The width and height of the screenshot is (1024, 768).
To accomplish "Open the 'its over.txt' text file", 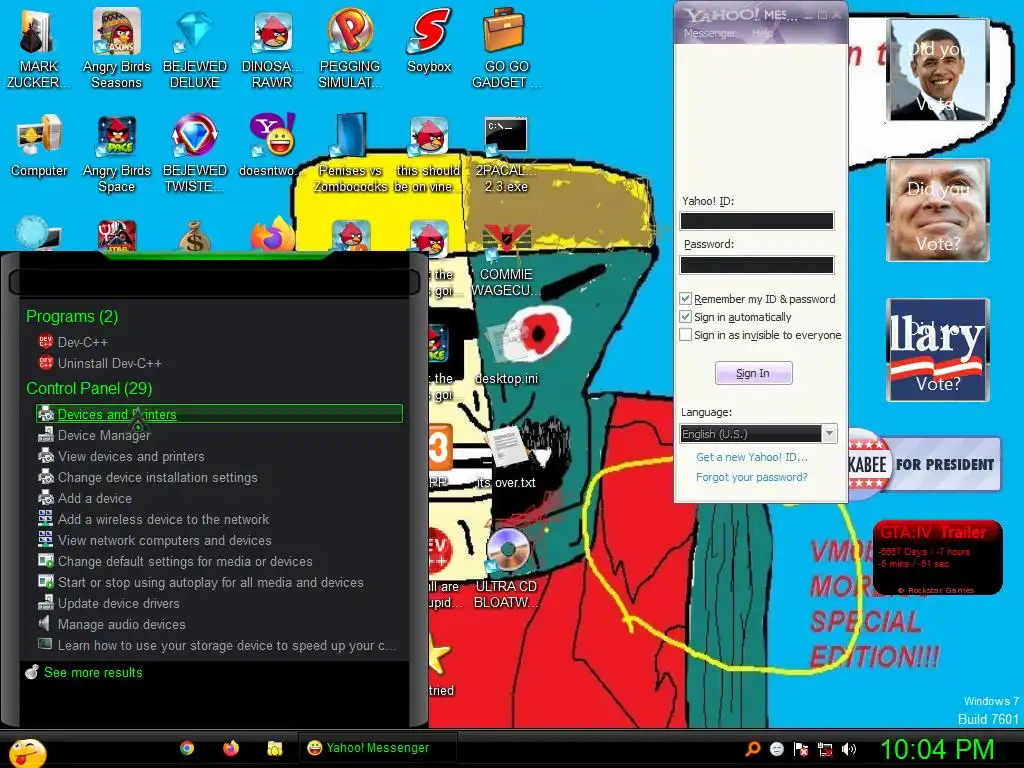I will [506, 457].
